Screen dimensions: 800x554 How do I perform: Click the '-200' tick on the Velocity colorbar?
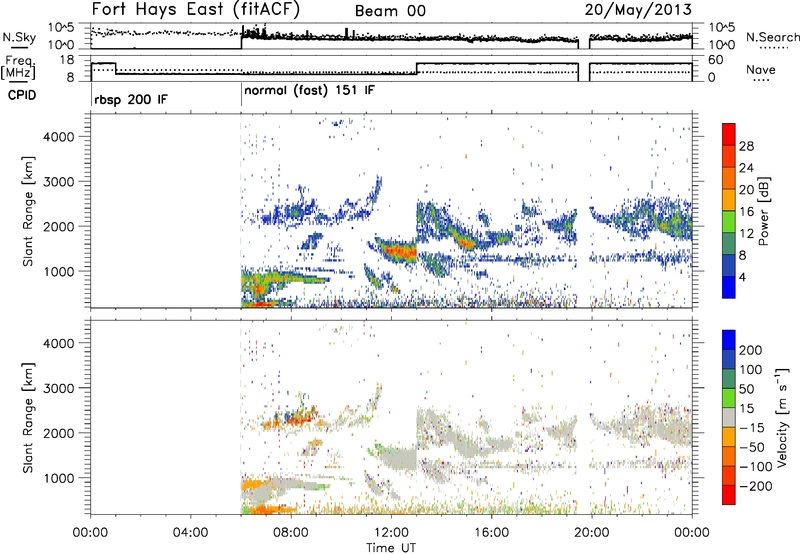pos(756,486)
